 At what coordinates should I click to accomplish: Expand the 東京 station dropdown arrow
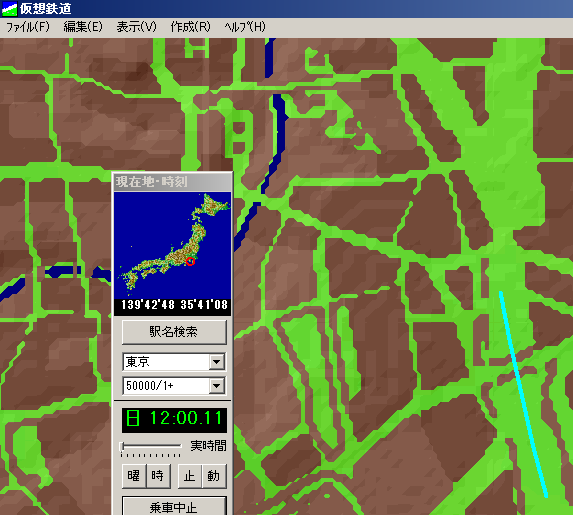(x=217, y=362)
